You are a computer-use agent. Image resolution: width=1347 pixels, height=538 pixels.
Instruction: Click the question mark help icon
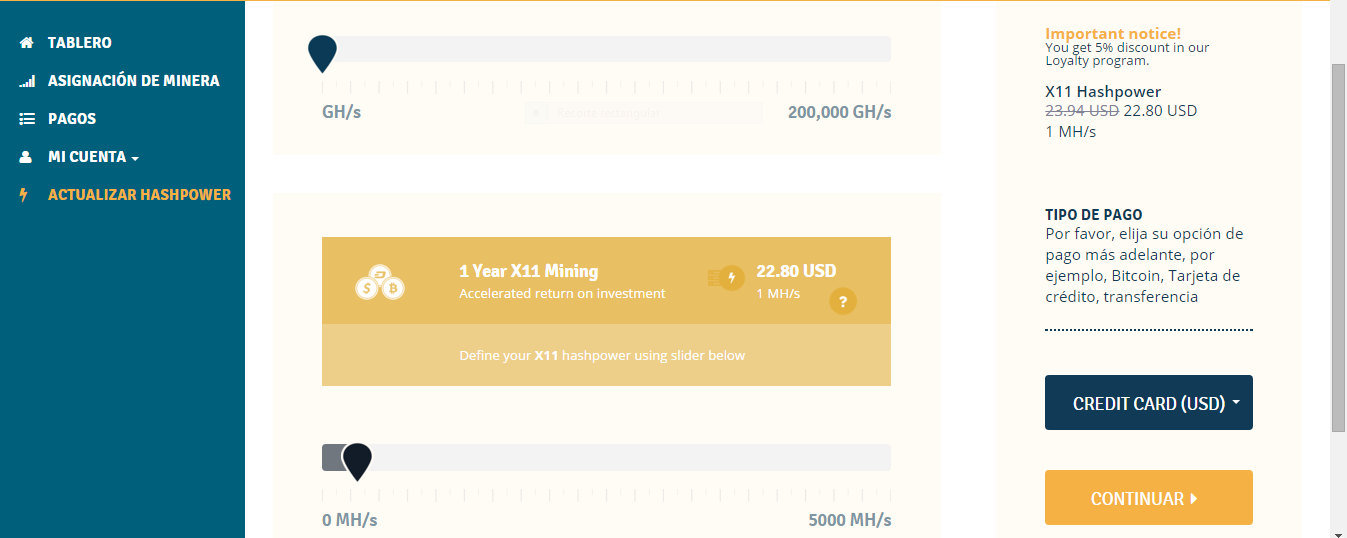(x=843, y=301)
